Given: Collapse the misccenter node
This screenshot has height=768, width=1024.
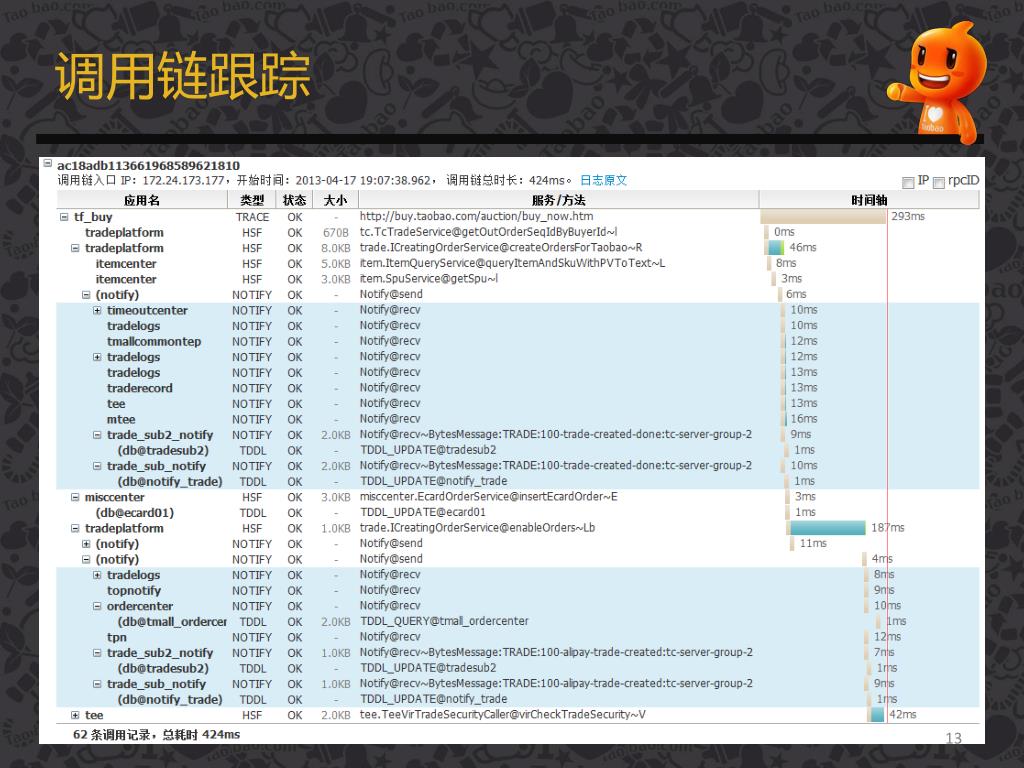Looking at the screenshot, I should (75, 498).
